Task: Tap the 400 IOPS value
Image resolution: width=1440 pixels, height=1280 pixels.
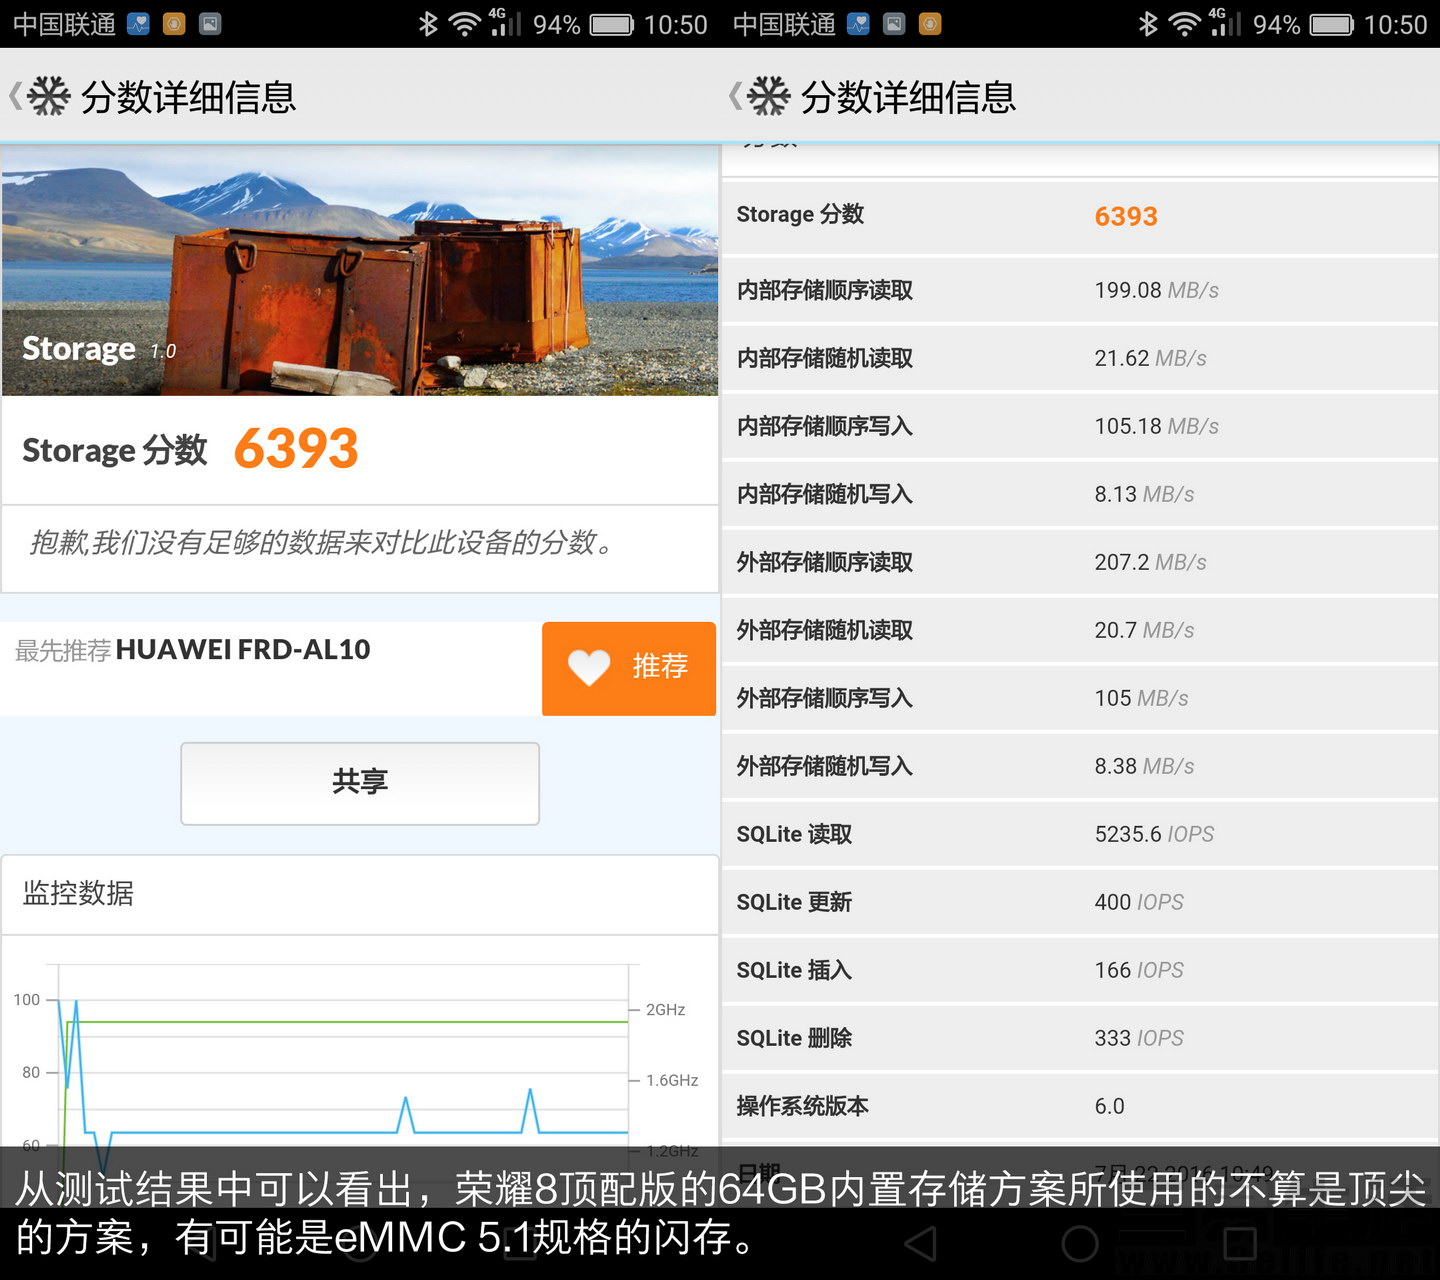Action: pyautogui.click(x=1139, y=902)
